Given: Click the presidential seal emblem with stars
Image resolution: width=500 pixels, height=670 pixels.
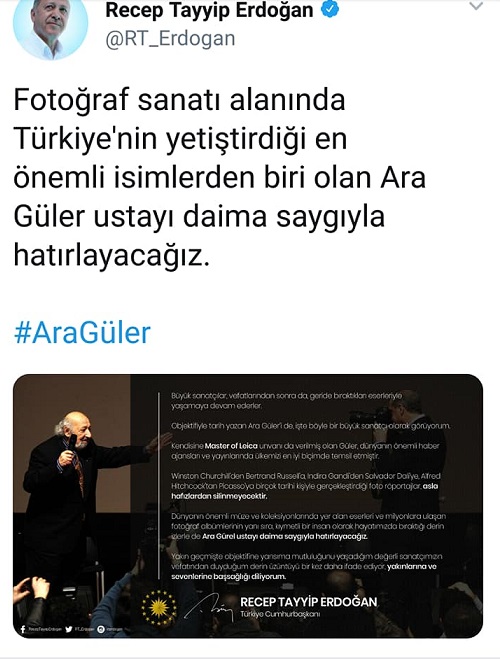Looking at the screenshot, I should click(159, 607).
